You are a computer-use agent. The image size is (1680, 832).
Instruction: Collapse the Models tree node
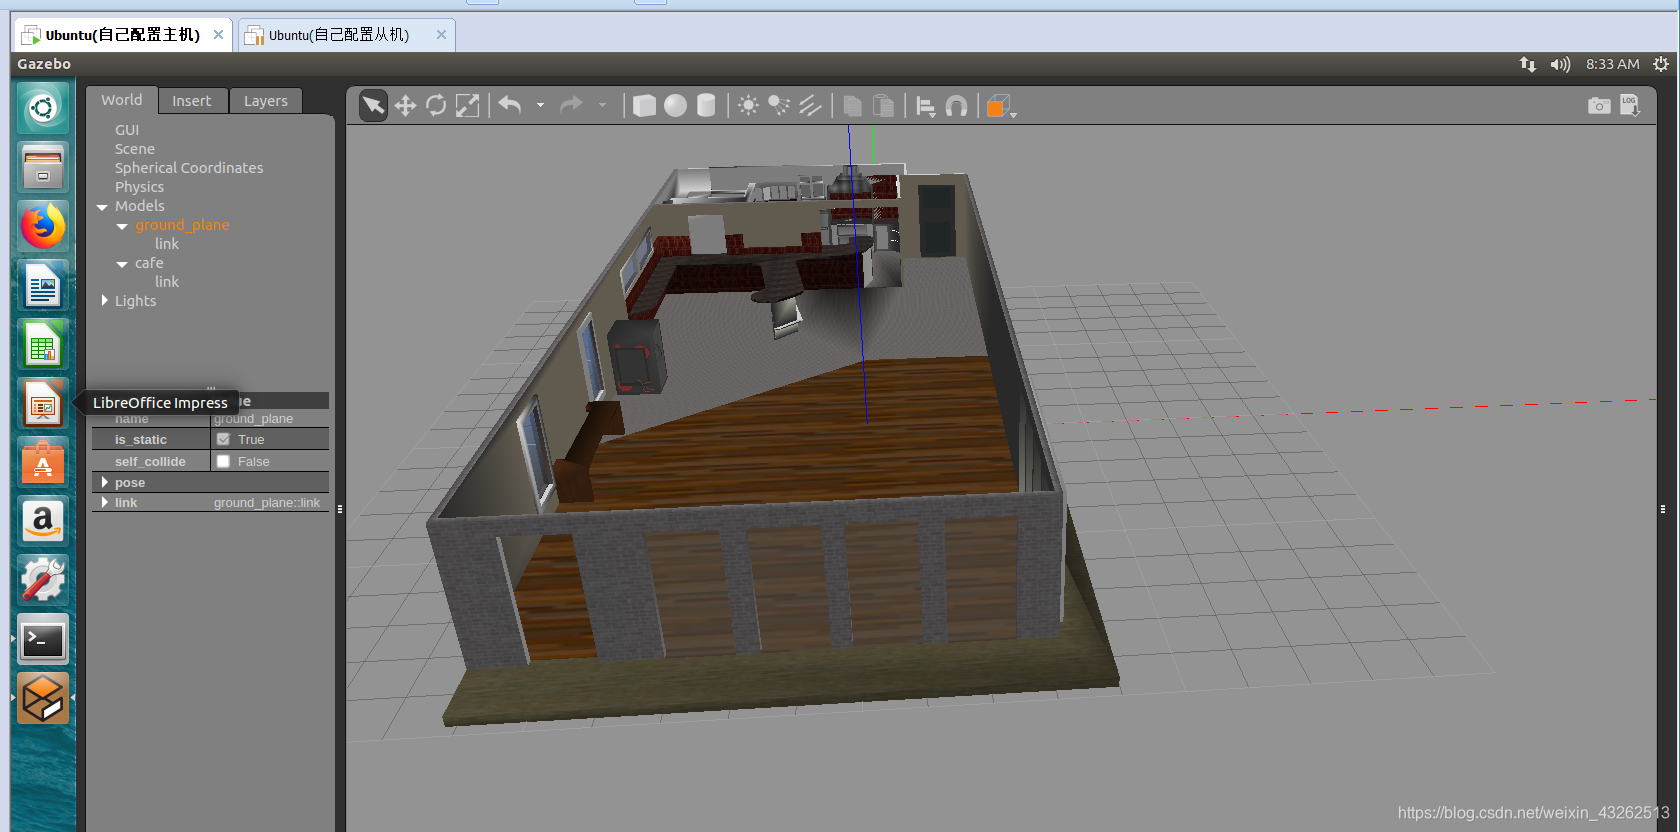(x=102, y=207)
